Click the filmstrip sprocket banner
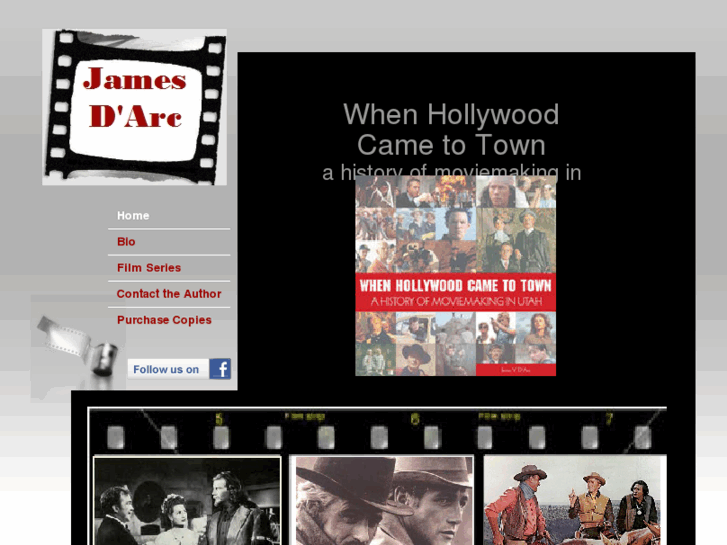The height and width of the screenshot is (545, 727). (x=377, y=430)
